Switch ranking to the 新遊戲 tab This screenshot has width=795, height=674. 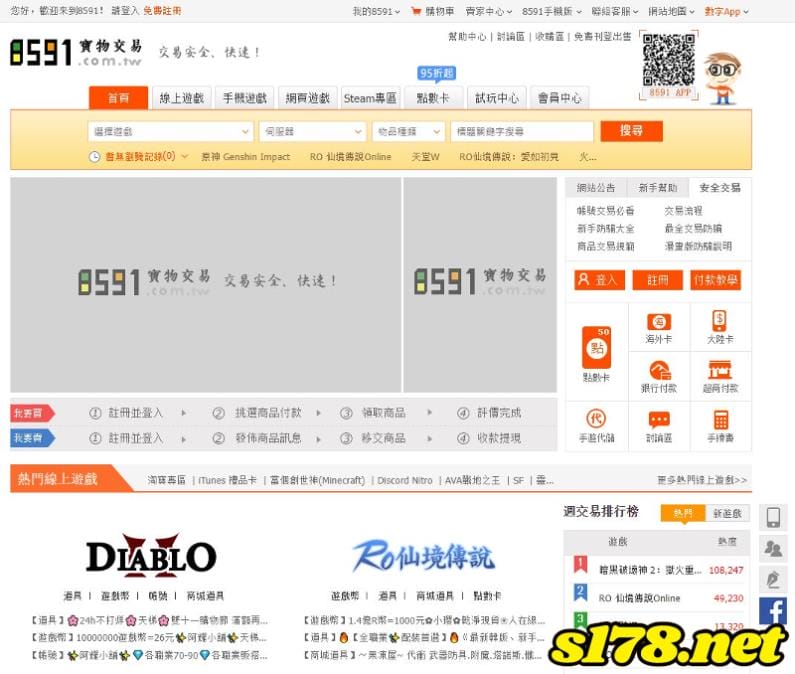(727, 513)
